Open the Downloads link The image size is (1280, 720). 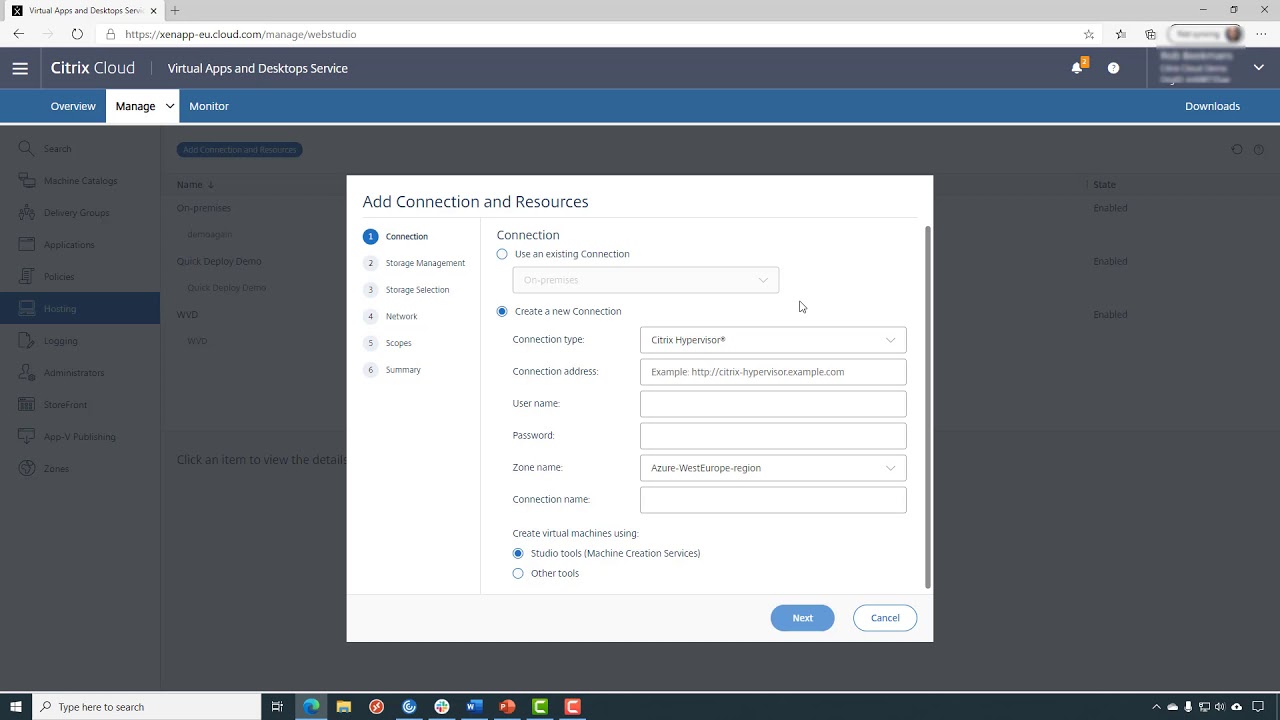coord(1212,106)
